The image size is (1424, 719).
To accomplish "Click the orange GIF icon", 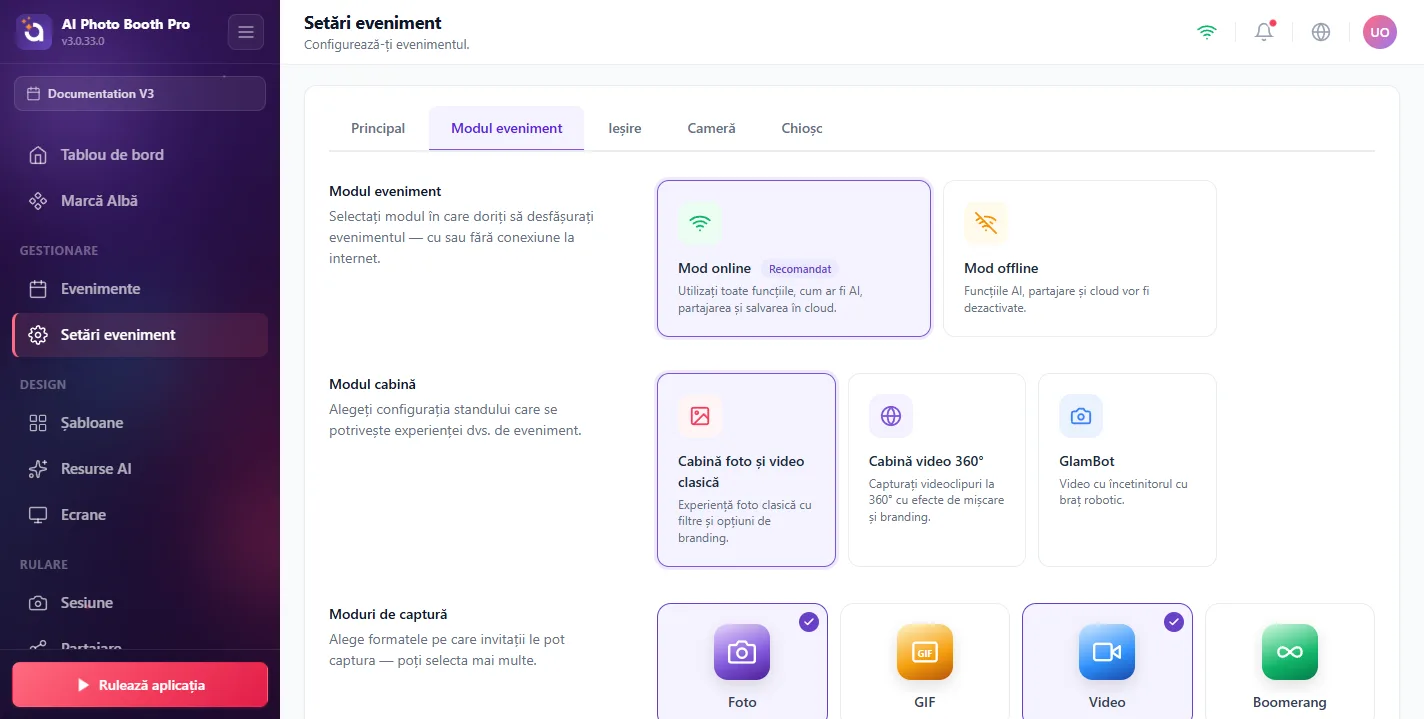I will pos(925,652).
